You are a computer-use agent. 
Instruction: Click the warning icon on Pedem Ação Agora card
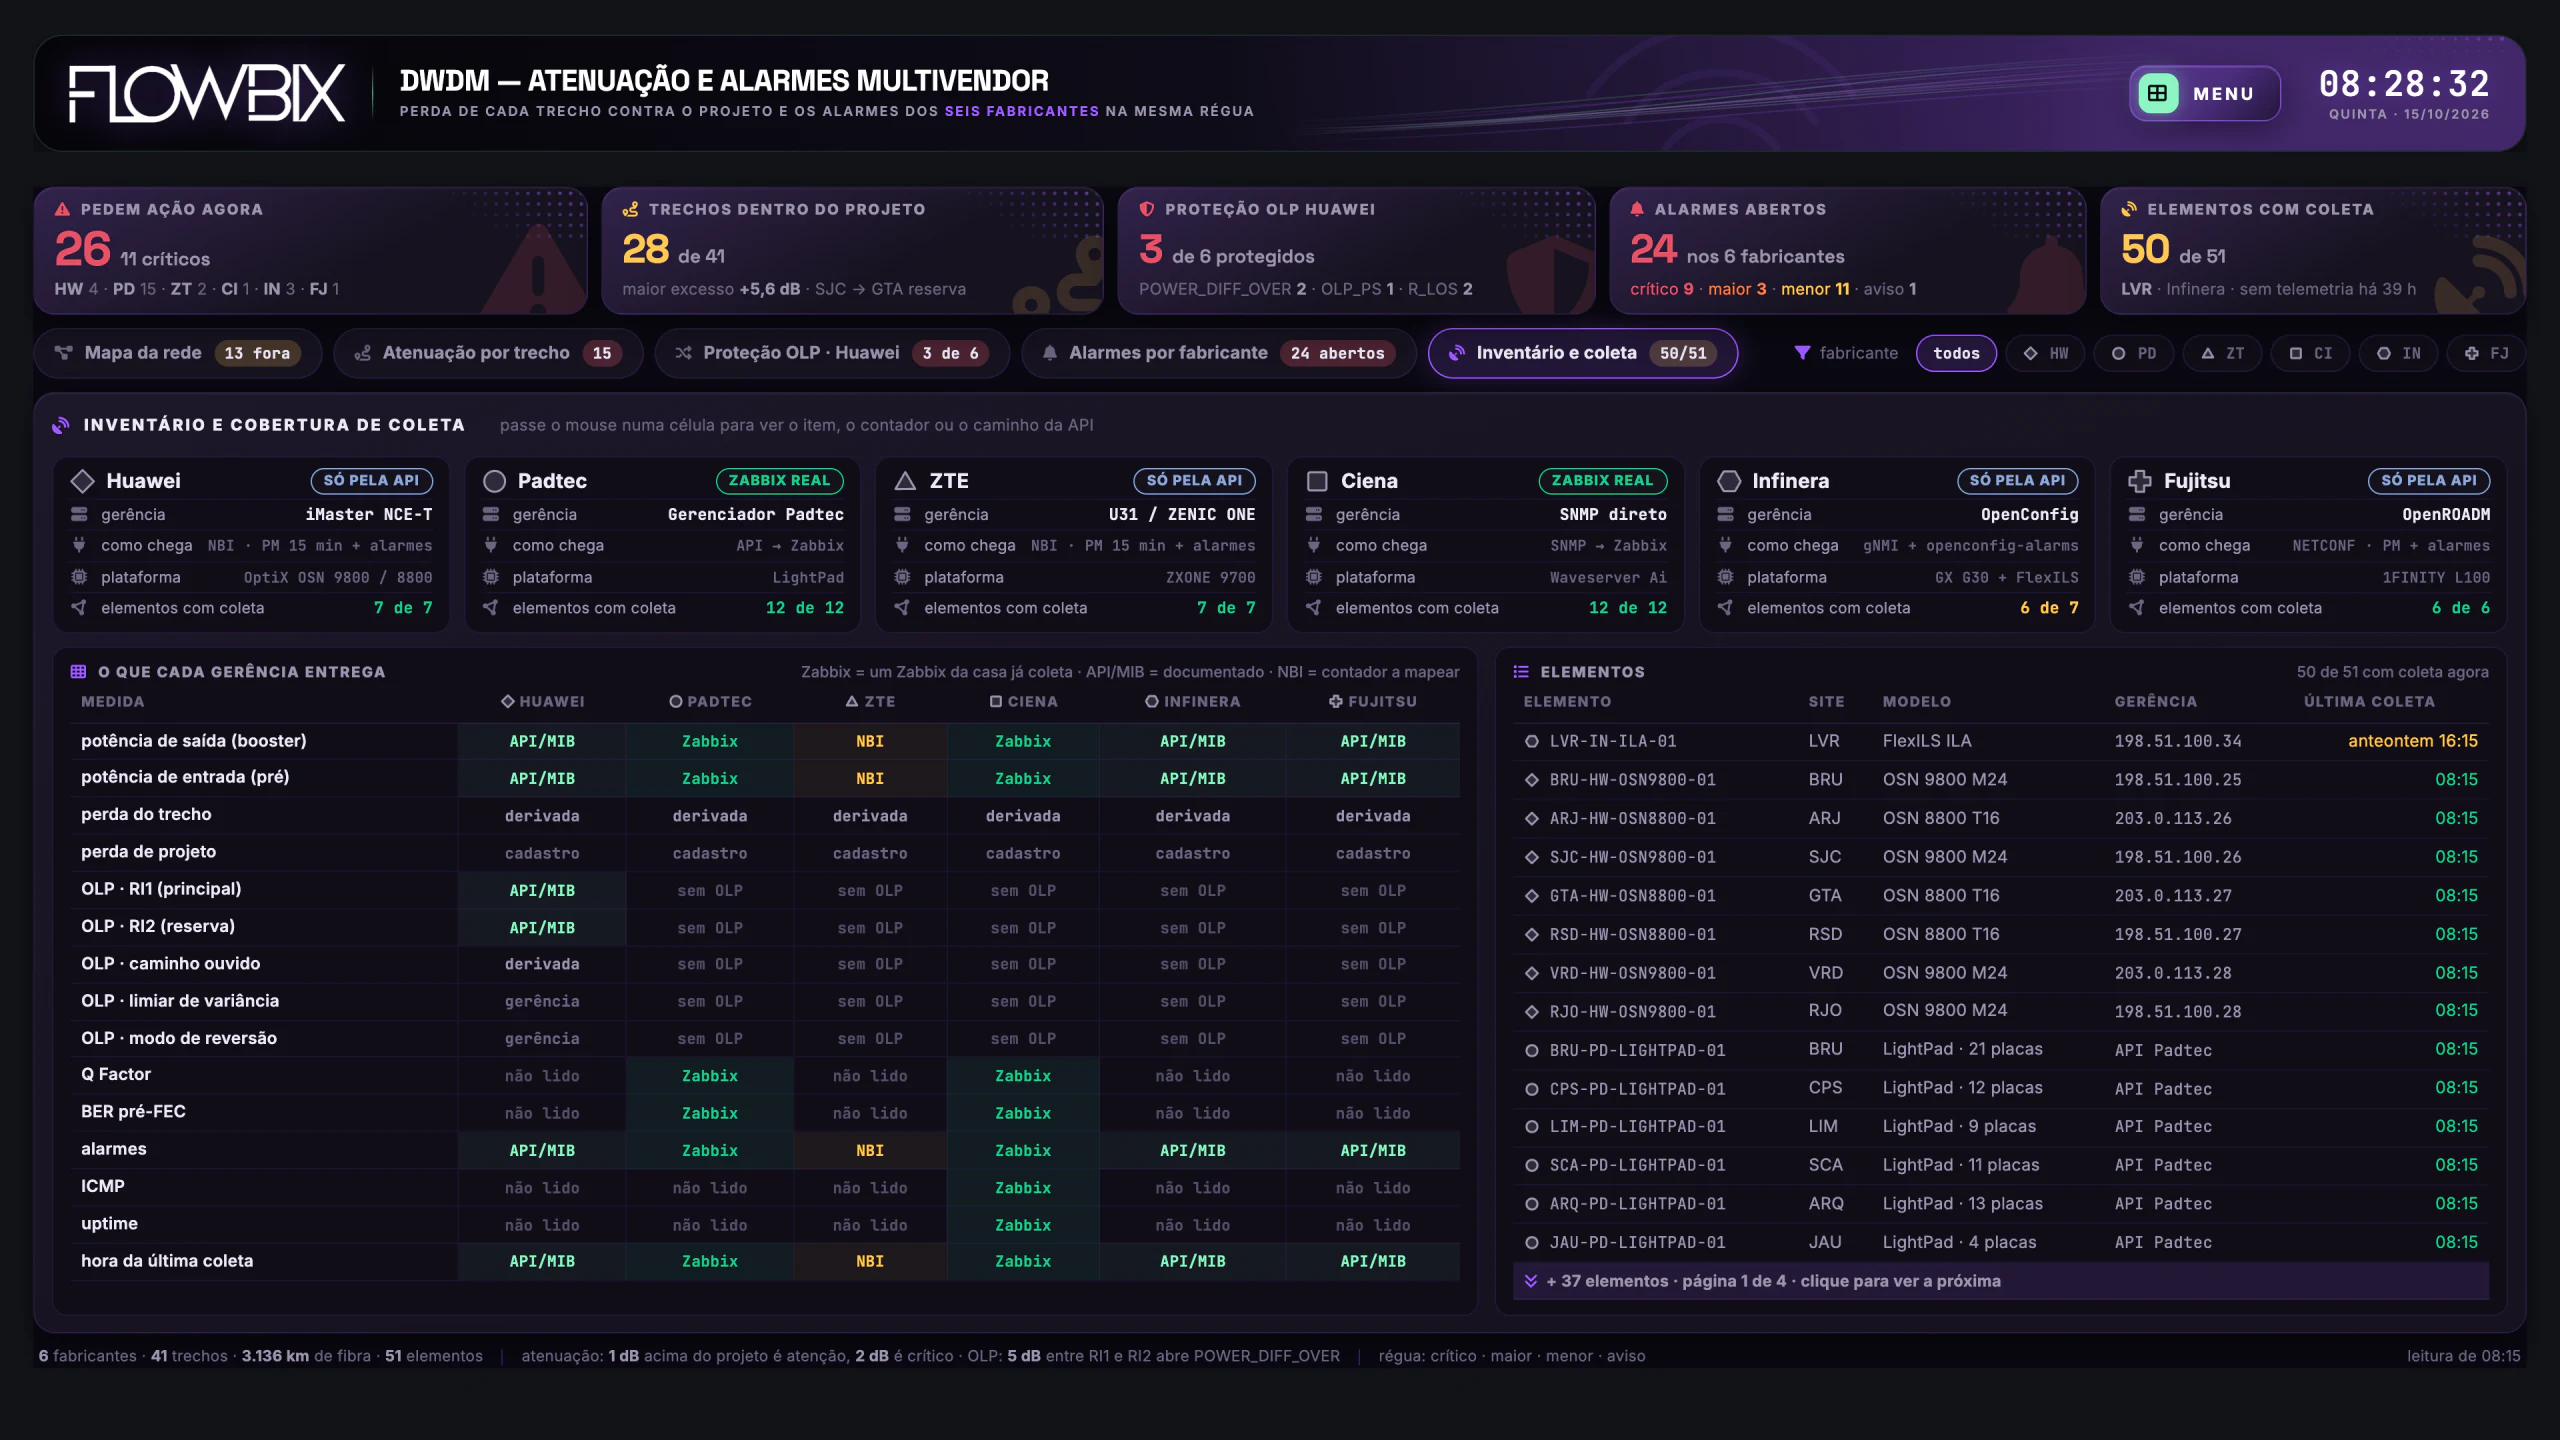[62, 209]
